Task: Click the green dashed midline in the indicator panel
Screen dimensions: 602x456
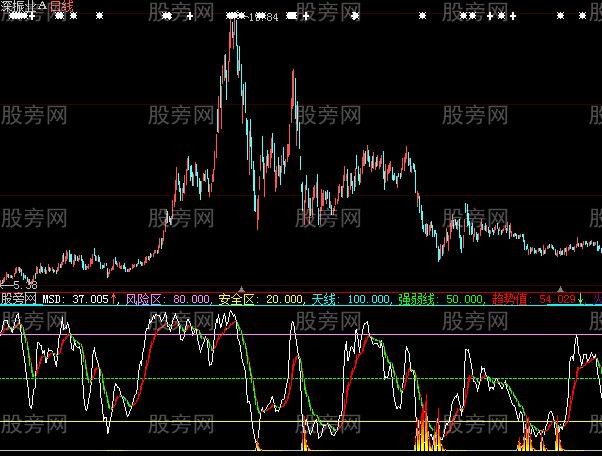Action: point(300,378)
